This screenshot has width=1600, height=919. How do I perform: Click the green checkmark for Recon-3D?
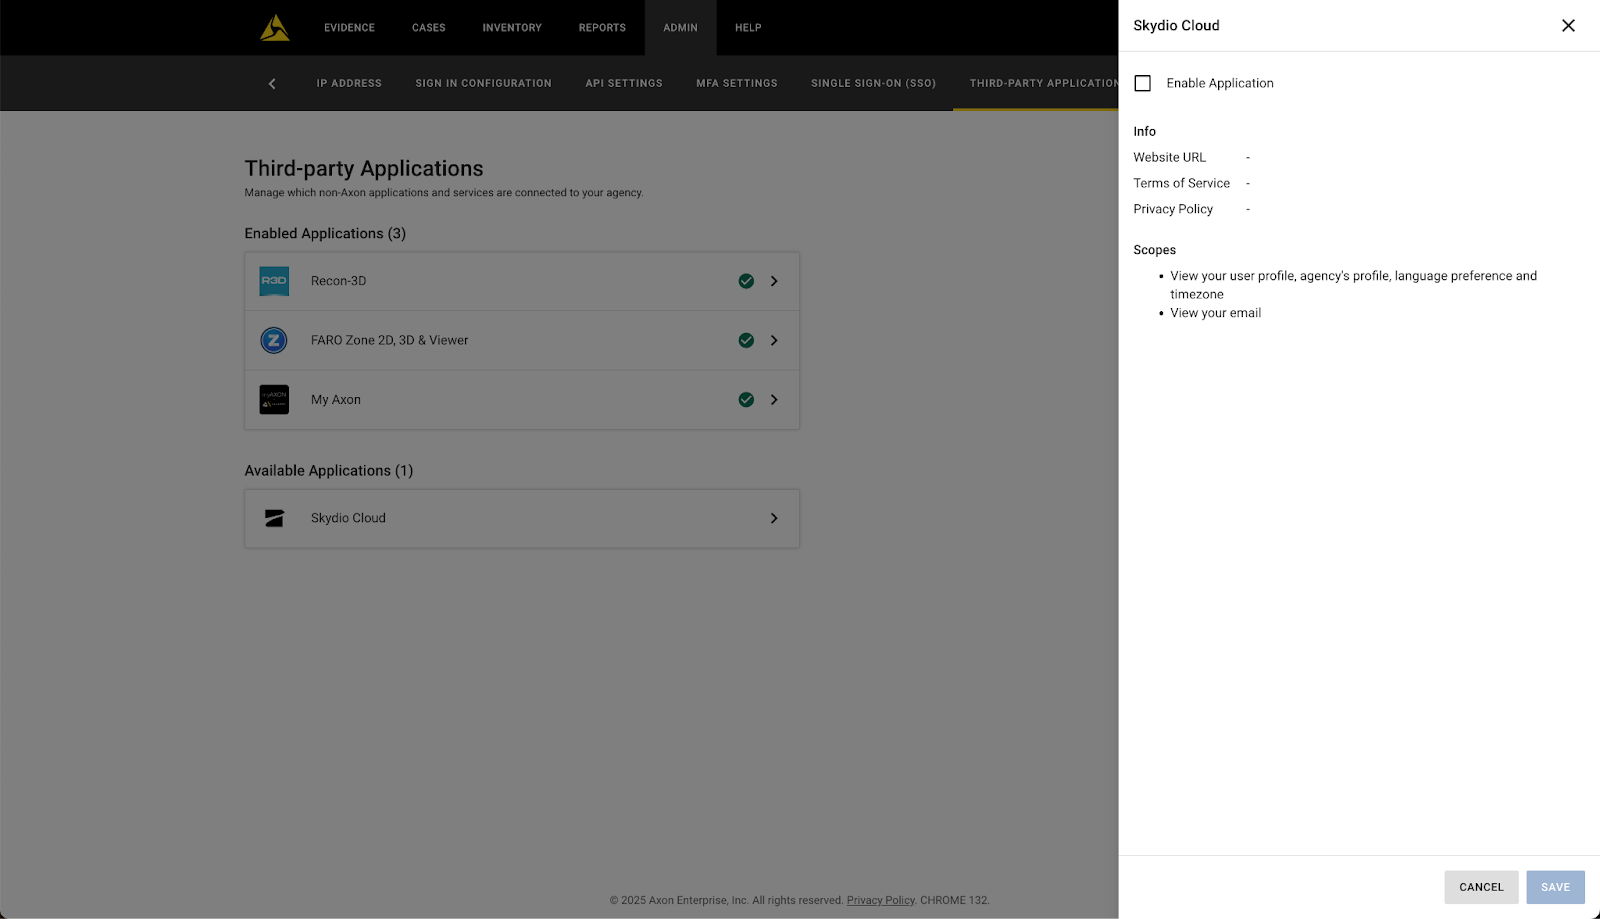(746, 281)
